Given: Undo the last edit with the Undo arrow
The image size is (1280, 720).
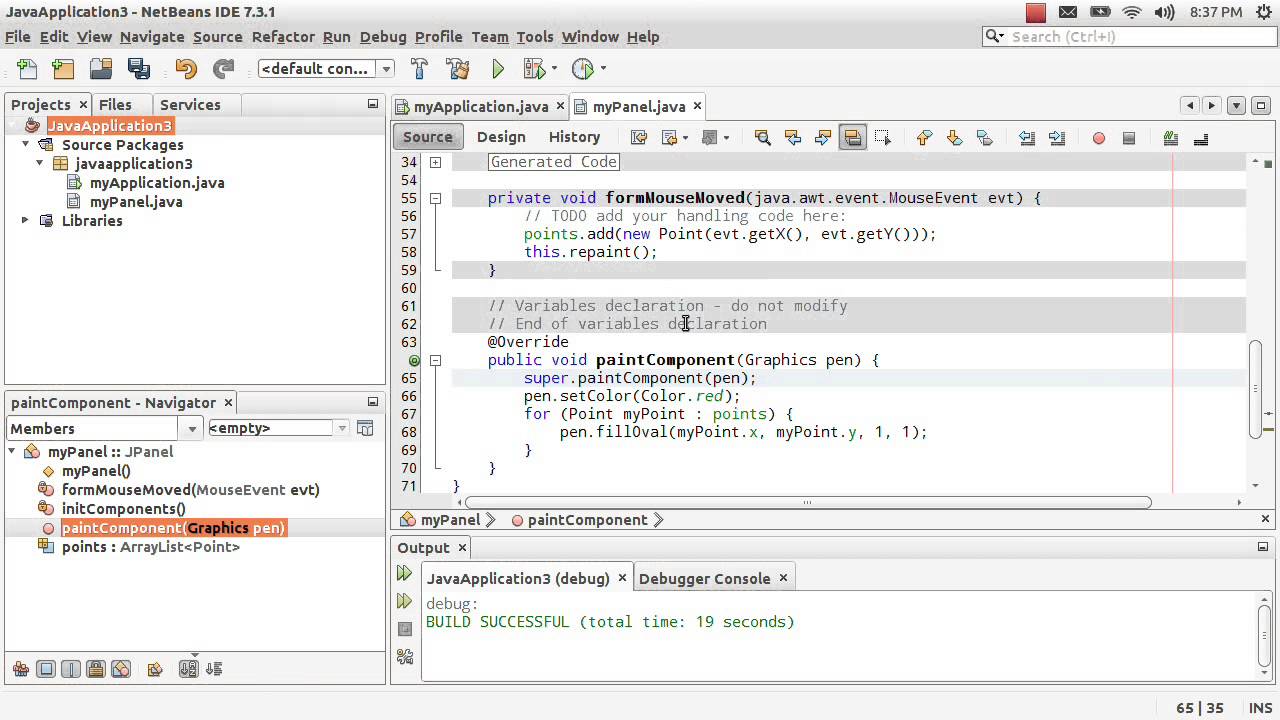Looking at the screenshot, I should pyautogui.click(x=186, y=69).
